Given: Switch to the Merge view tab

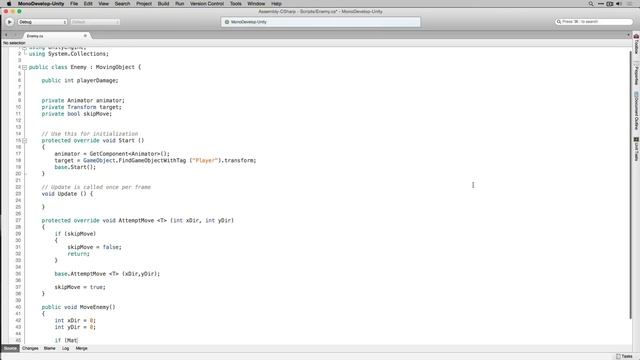Looking at the screenshot, I should pos(82,348).
